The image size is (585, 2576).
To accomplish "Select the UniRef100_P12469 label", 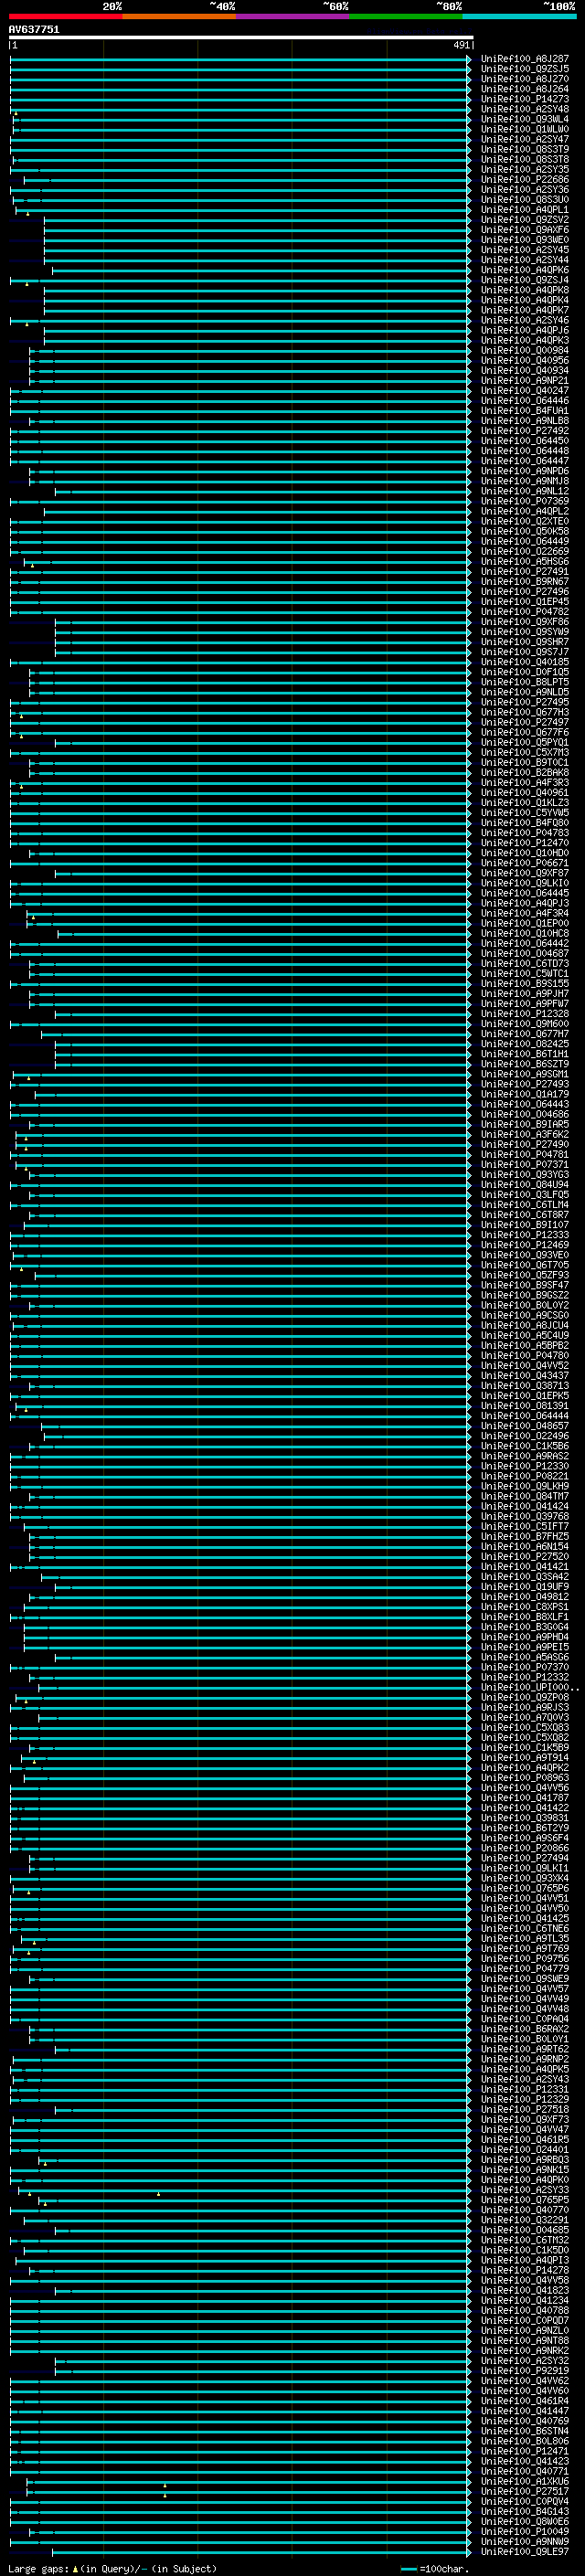I will pos(525,1245).
